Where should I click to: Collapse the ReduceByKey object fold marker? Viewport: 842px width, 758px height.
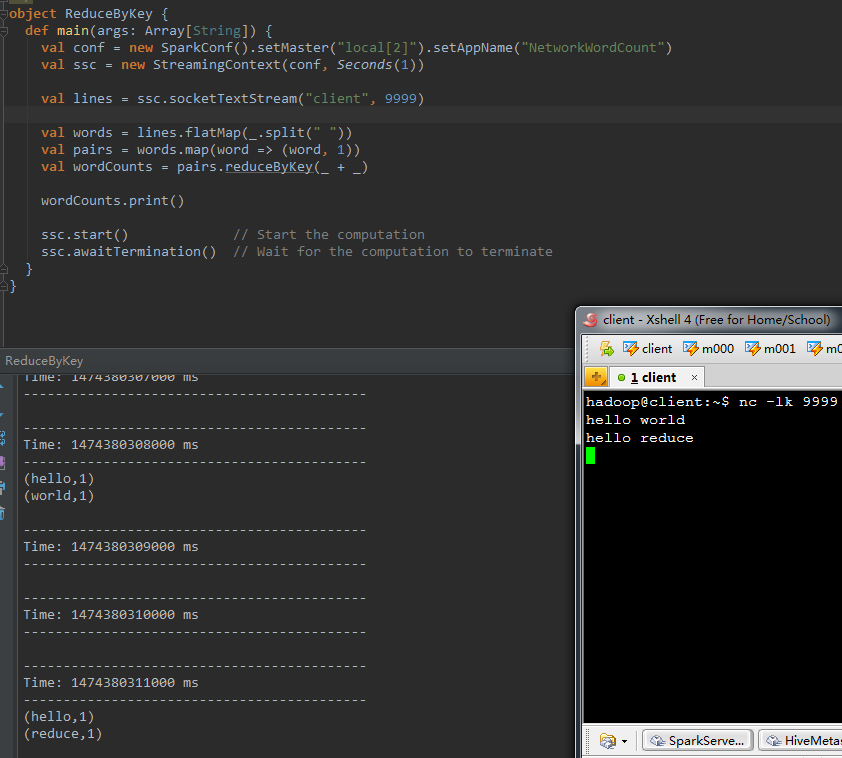tap(4, 14)
